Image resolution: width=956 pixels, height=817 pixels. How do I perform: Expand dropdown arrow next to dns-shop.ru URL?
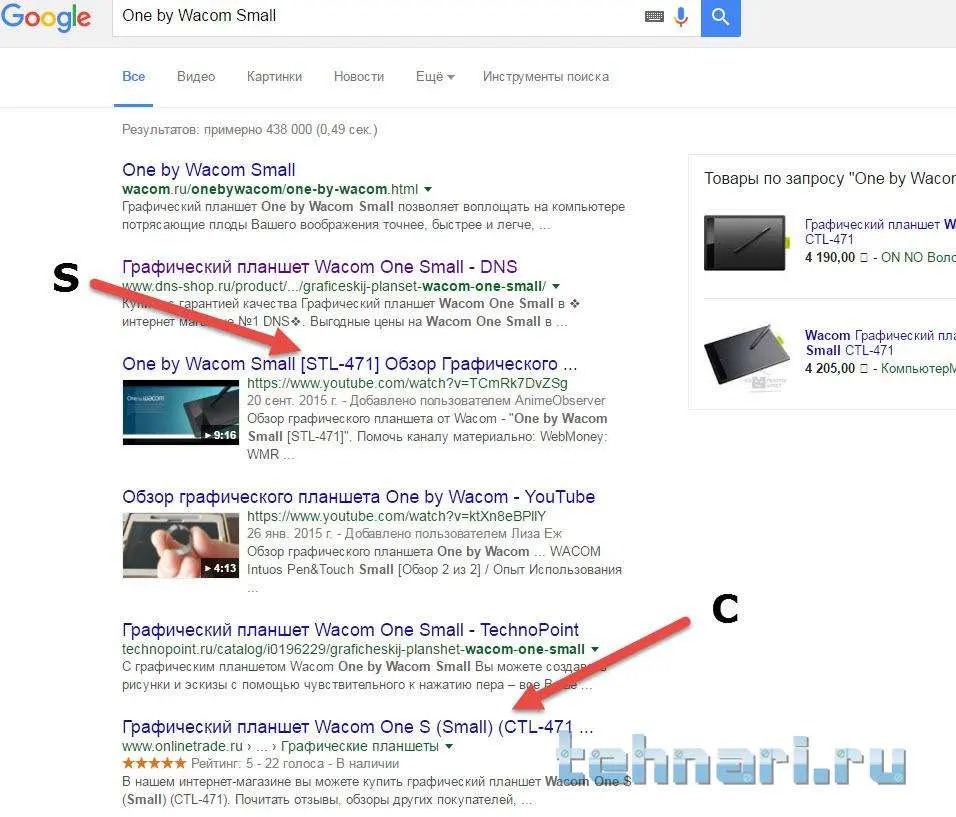pyautogui.click(x=556, y=286)
